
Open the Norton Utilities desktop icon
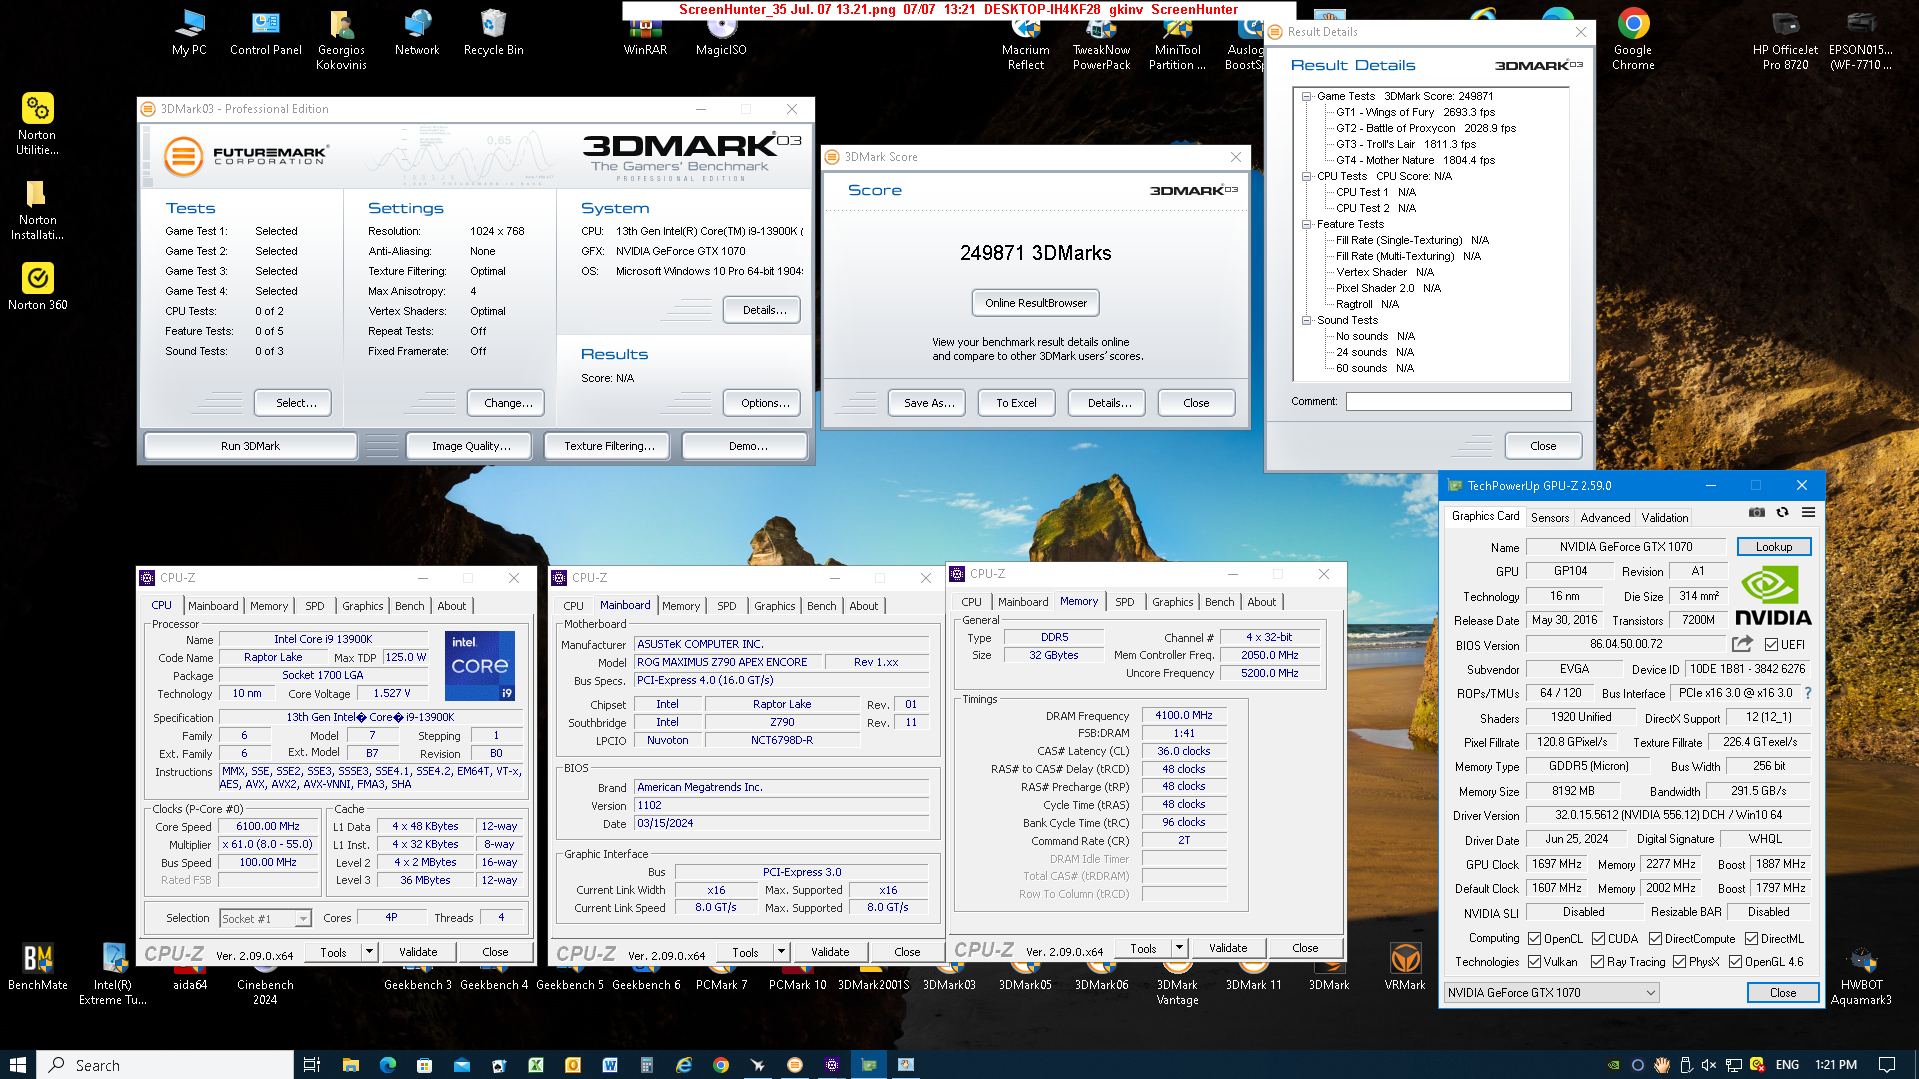coord(38,124)
